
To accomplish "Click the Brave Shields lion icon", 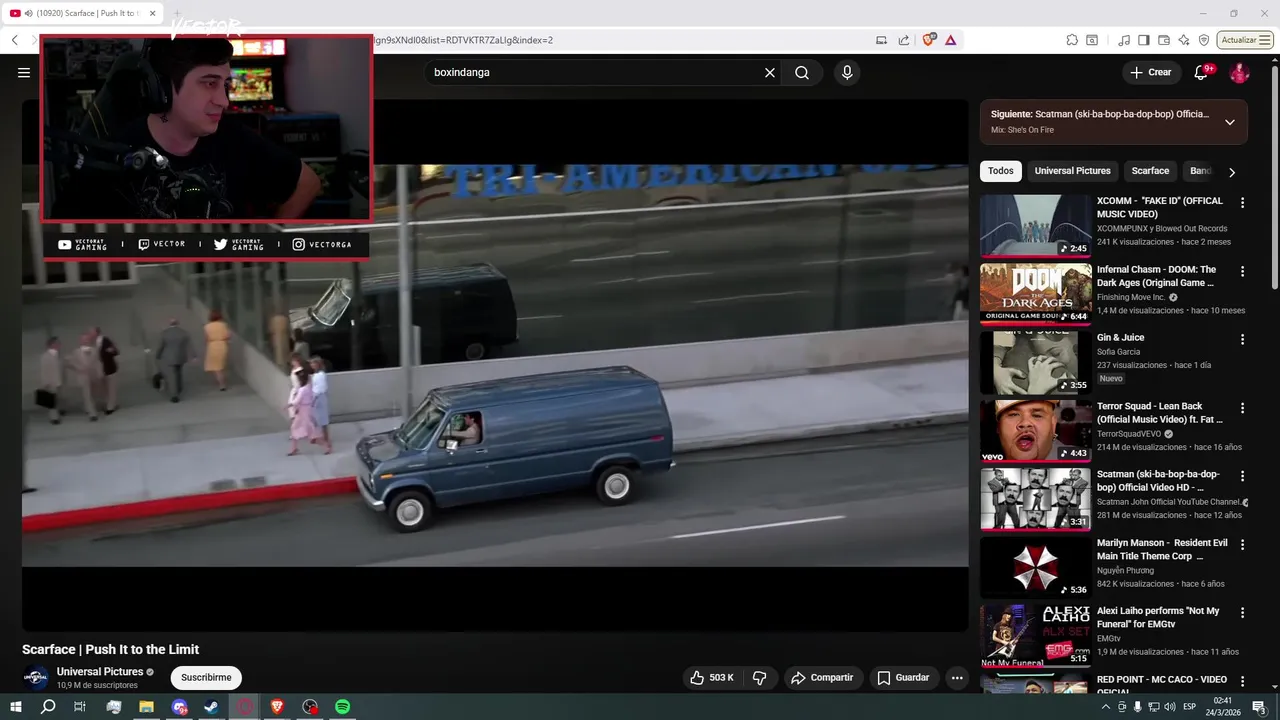I will point(929,40).
